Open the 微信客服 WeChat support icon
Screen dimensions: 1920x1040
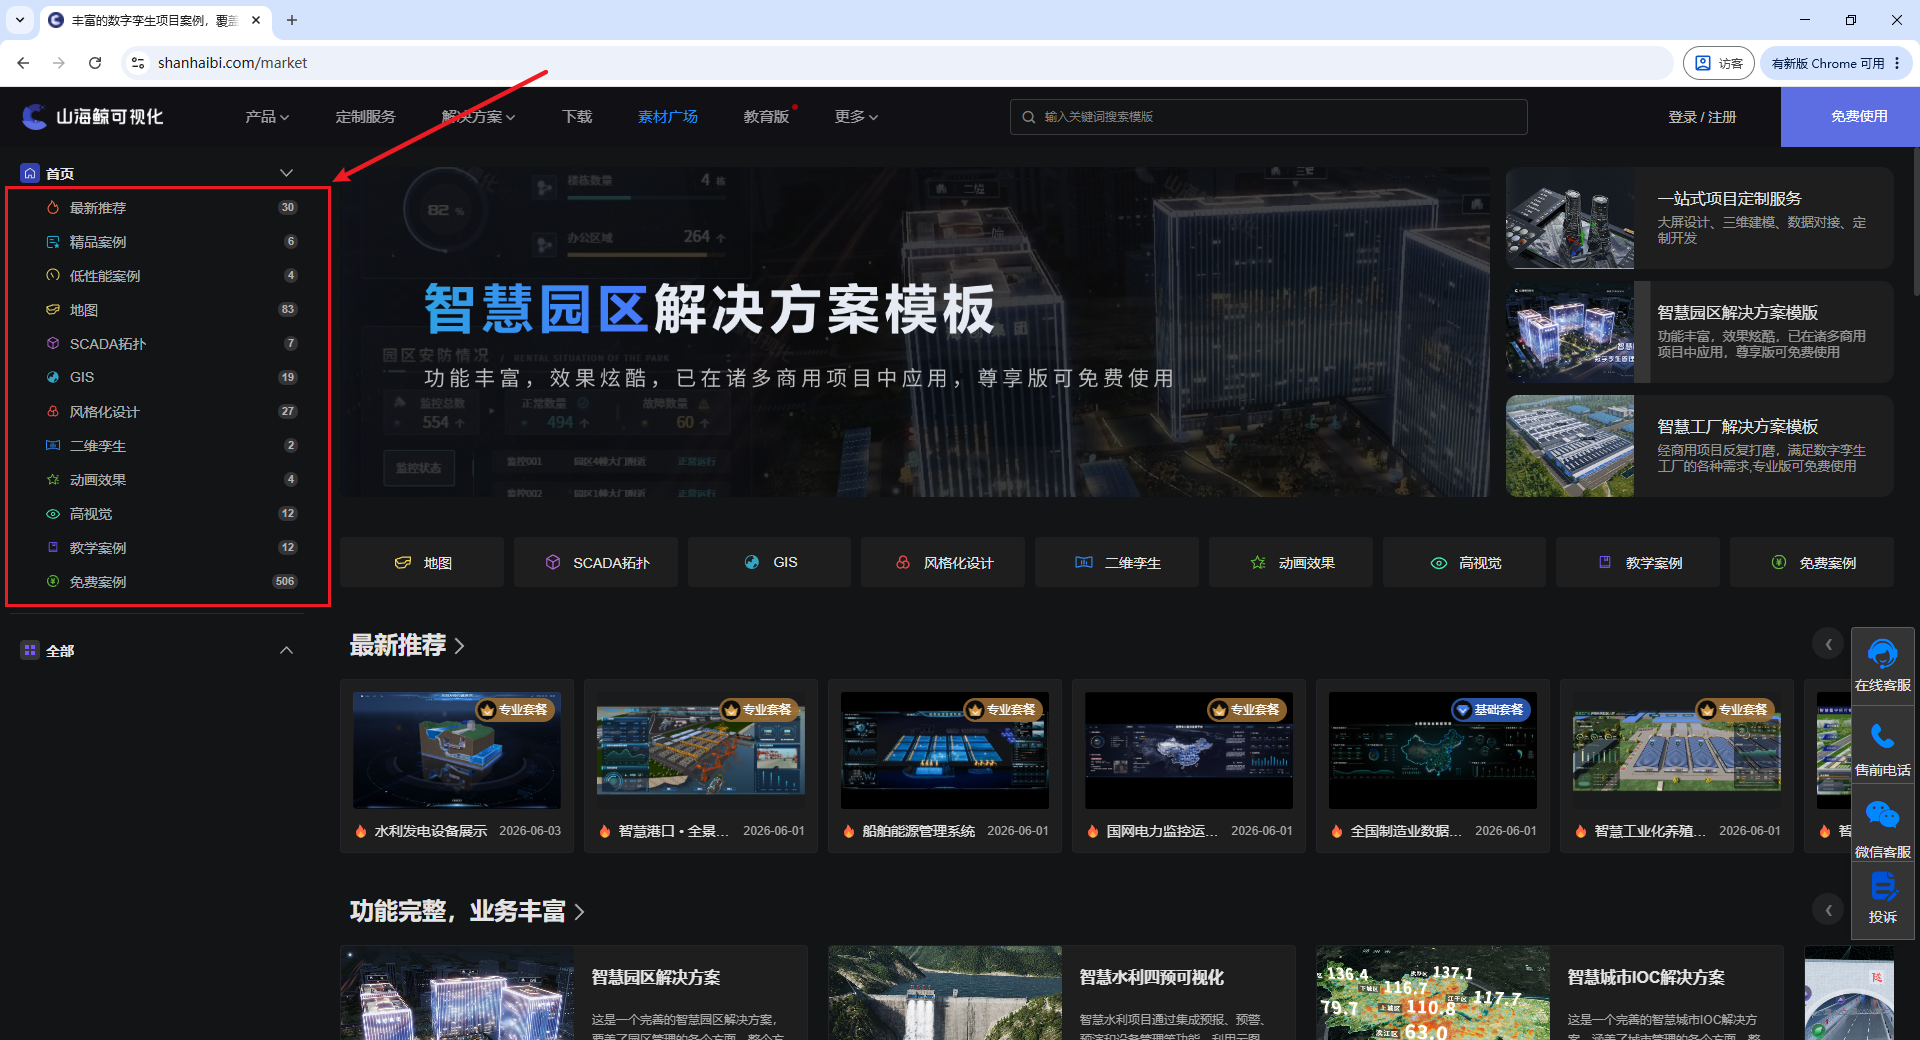[x=1882, y=815]
